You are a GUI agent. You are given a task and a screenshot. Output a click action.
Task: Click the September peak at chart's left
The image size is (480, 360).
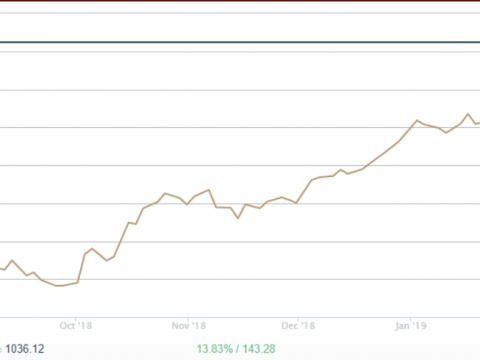(x=12, y=260)
